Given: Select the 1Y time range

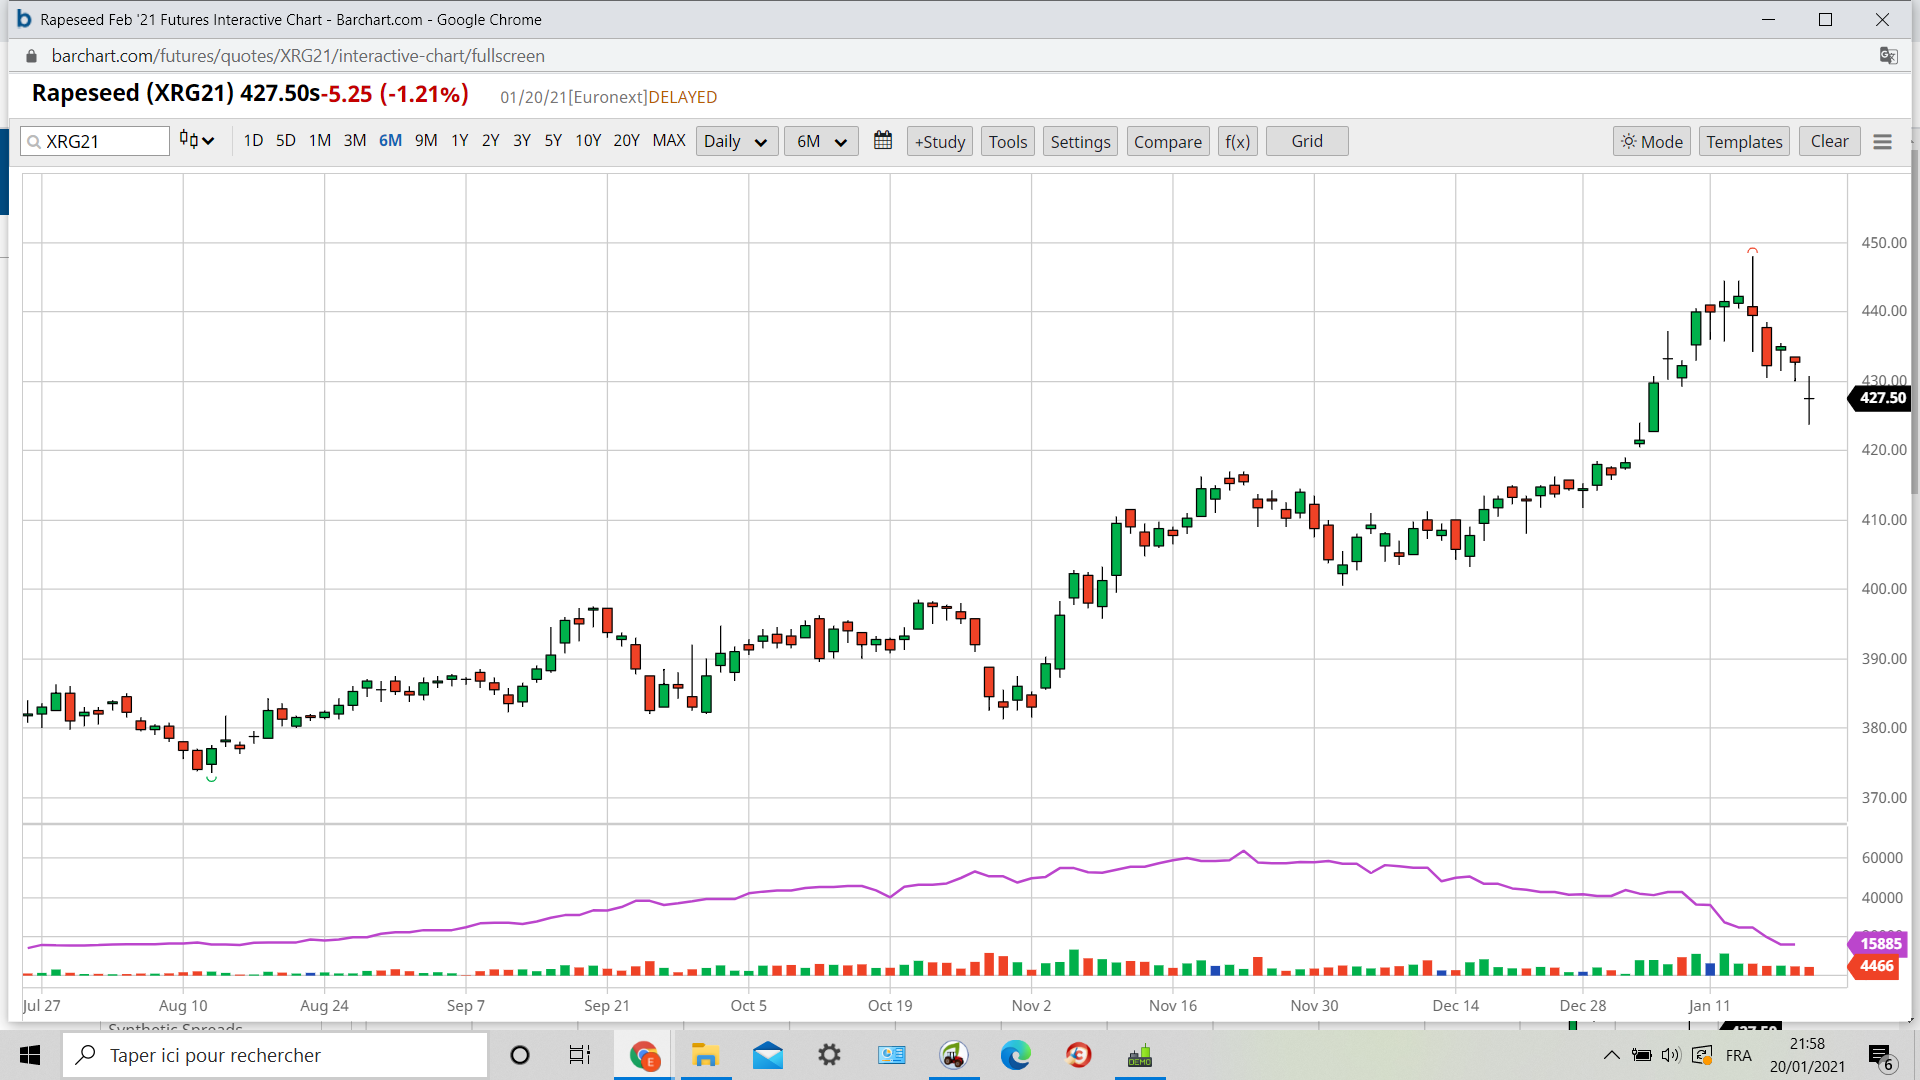Looking at the screenshot, I should (459, 141).
